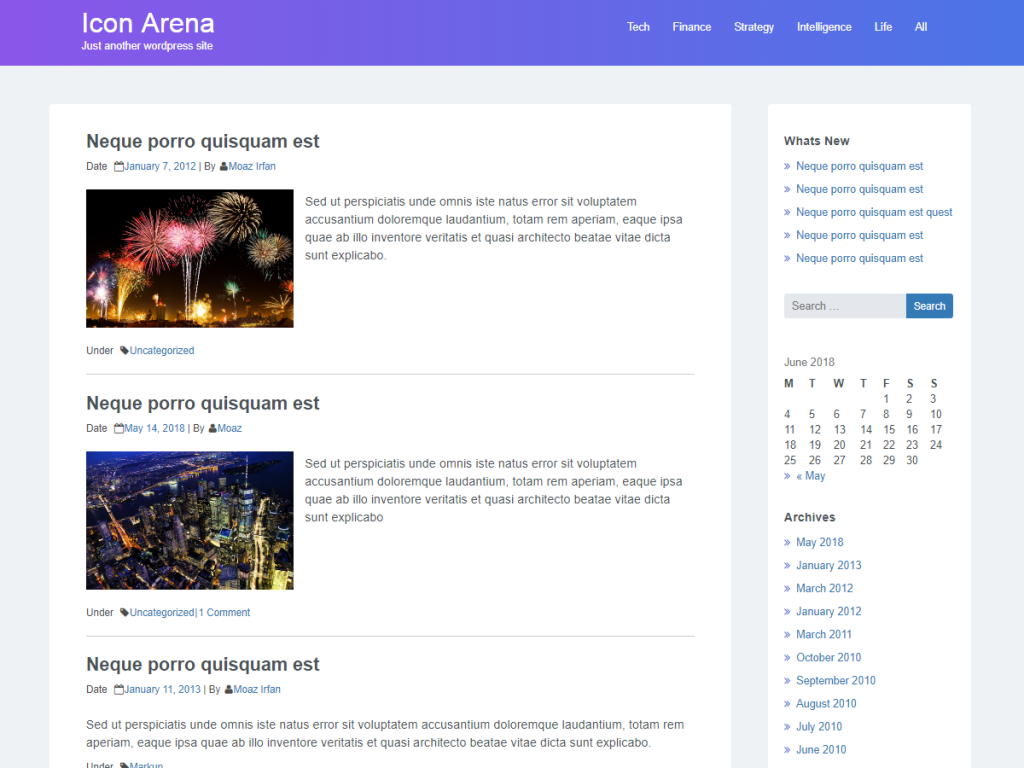
Task: Click the tag icon before Uncategorized
Action: tap(123, 350)
